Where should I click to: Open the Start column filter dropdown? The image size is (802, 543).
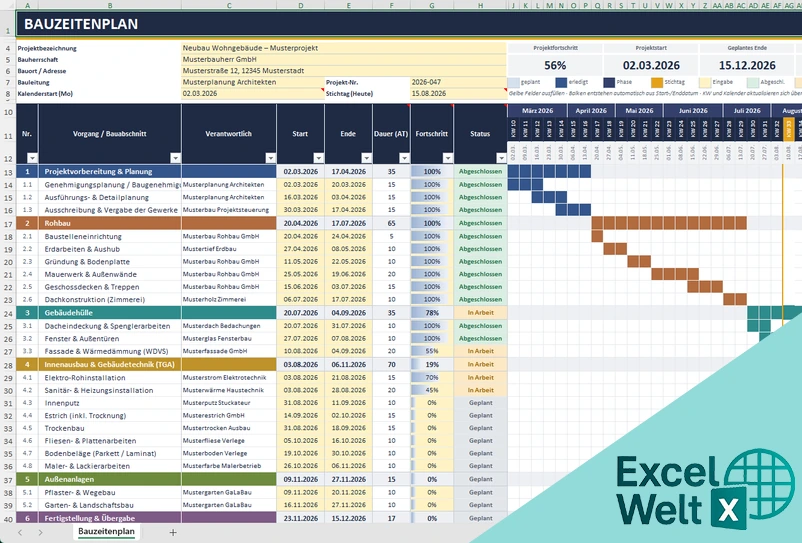coord(318,158)
